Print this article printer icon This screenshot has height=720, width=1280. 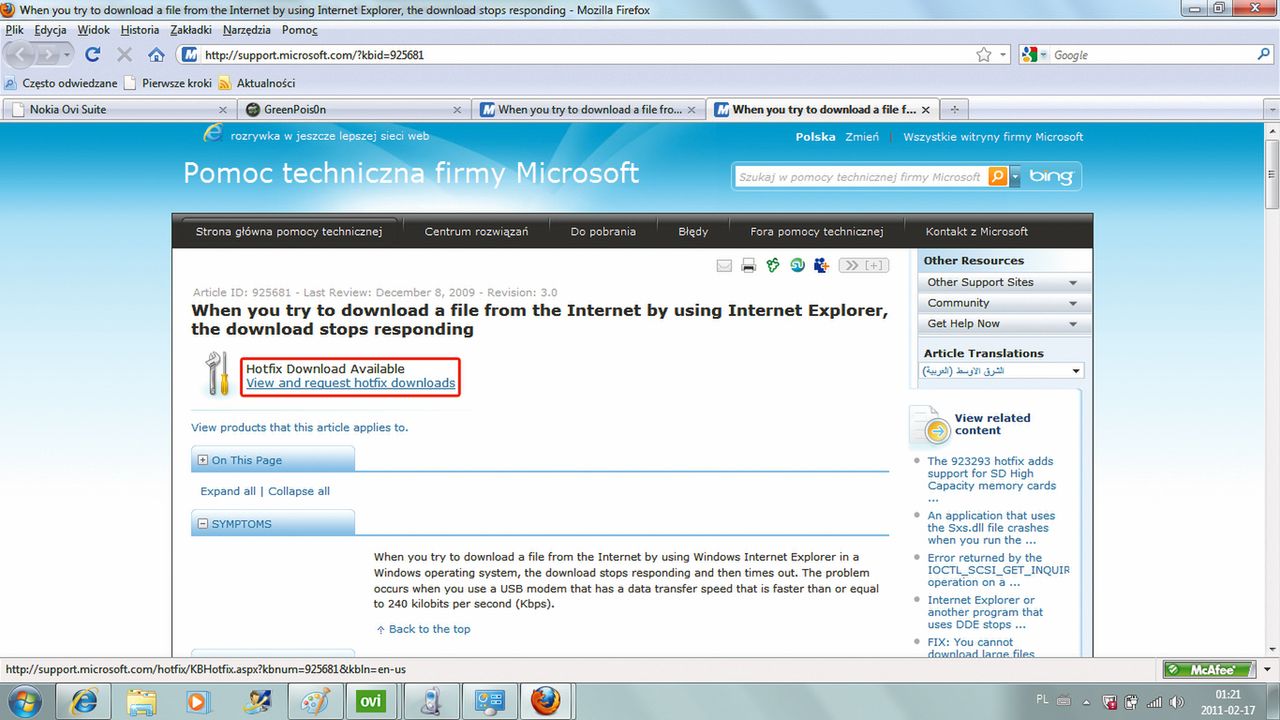pyautogui.click(x=749, y=265)
